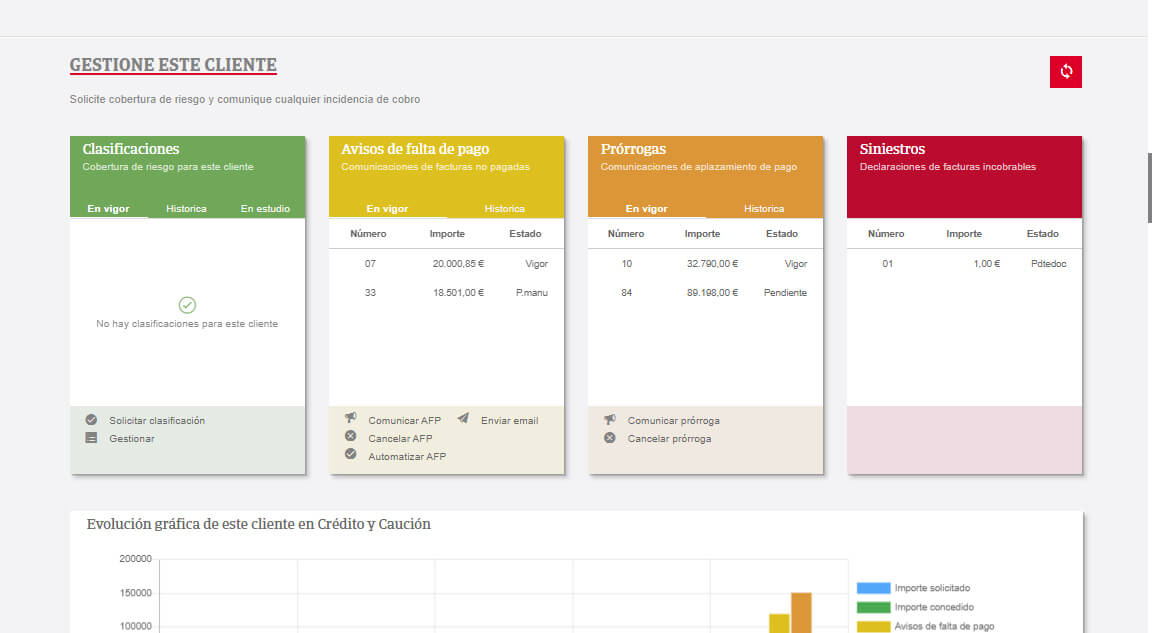Switch to En estudio tab in Clasificaciones

click(x=265, y=208)
